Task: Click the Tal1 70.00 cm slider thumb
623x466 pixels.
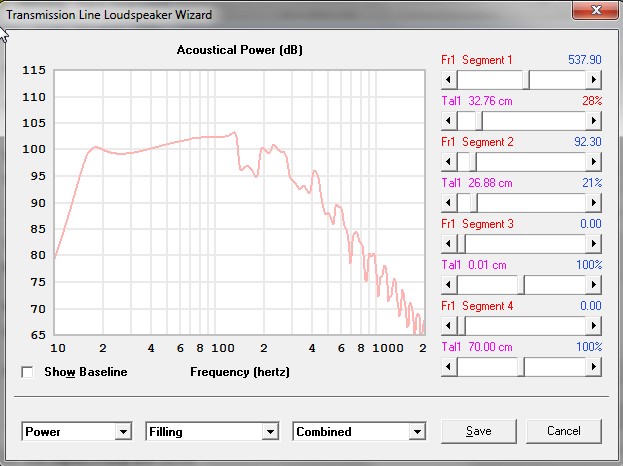Action: click(x=521, y=367)
